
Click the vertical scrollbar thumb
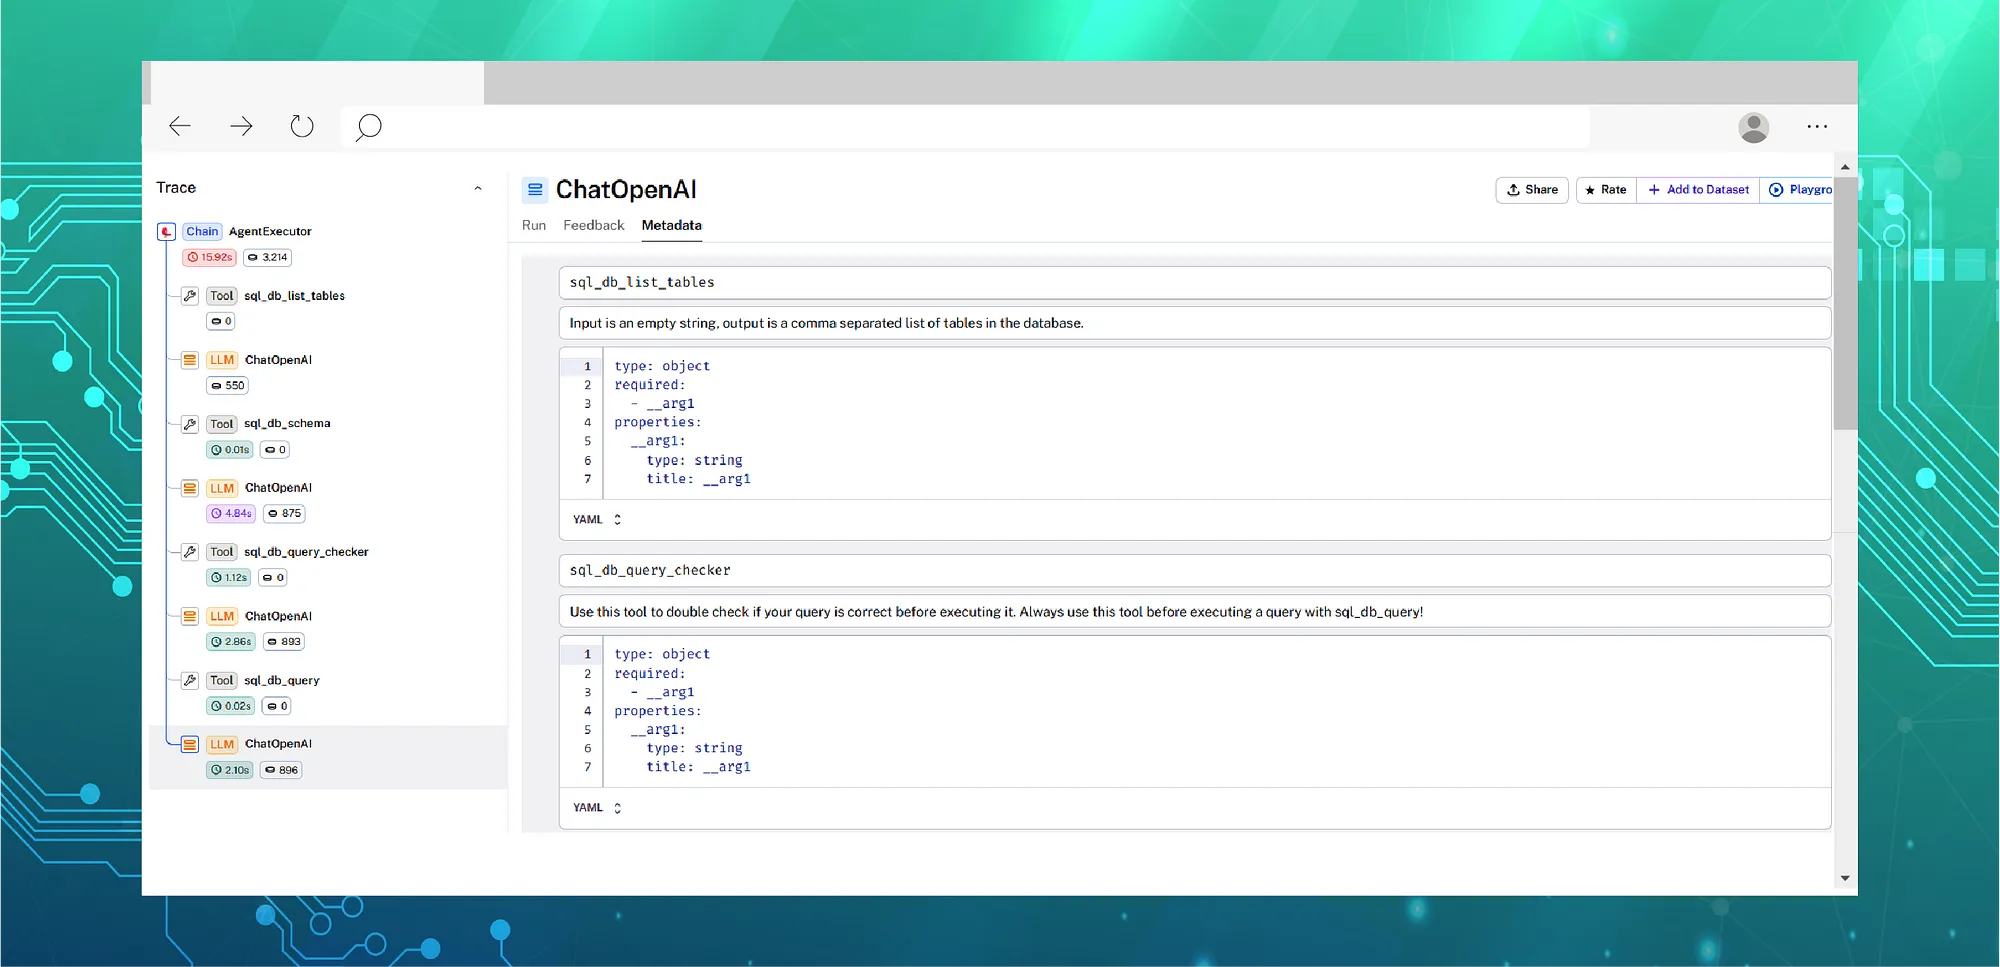pos(1845,303)
